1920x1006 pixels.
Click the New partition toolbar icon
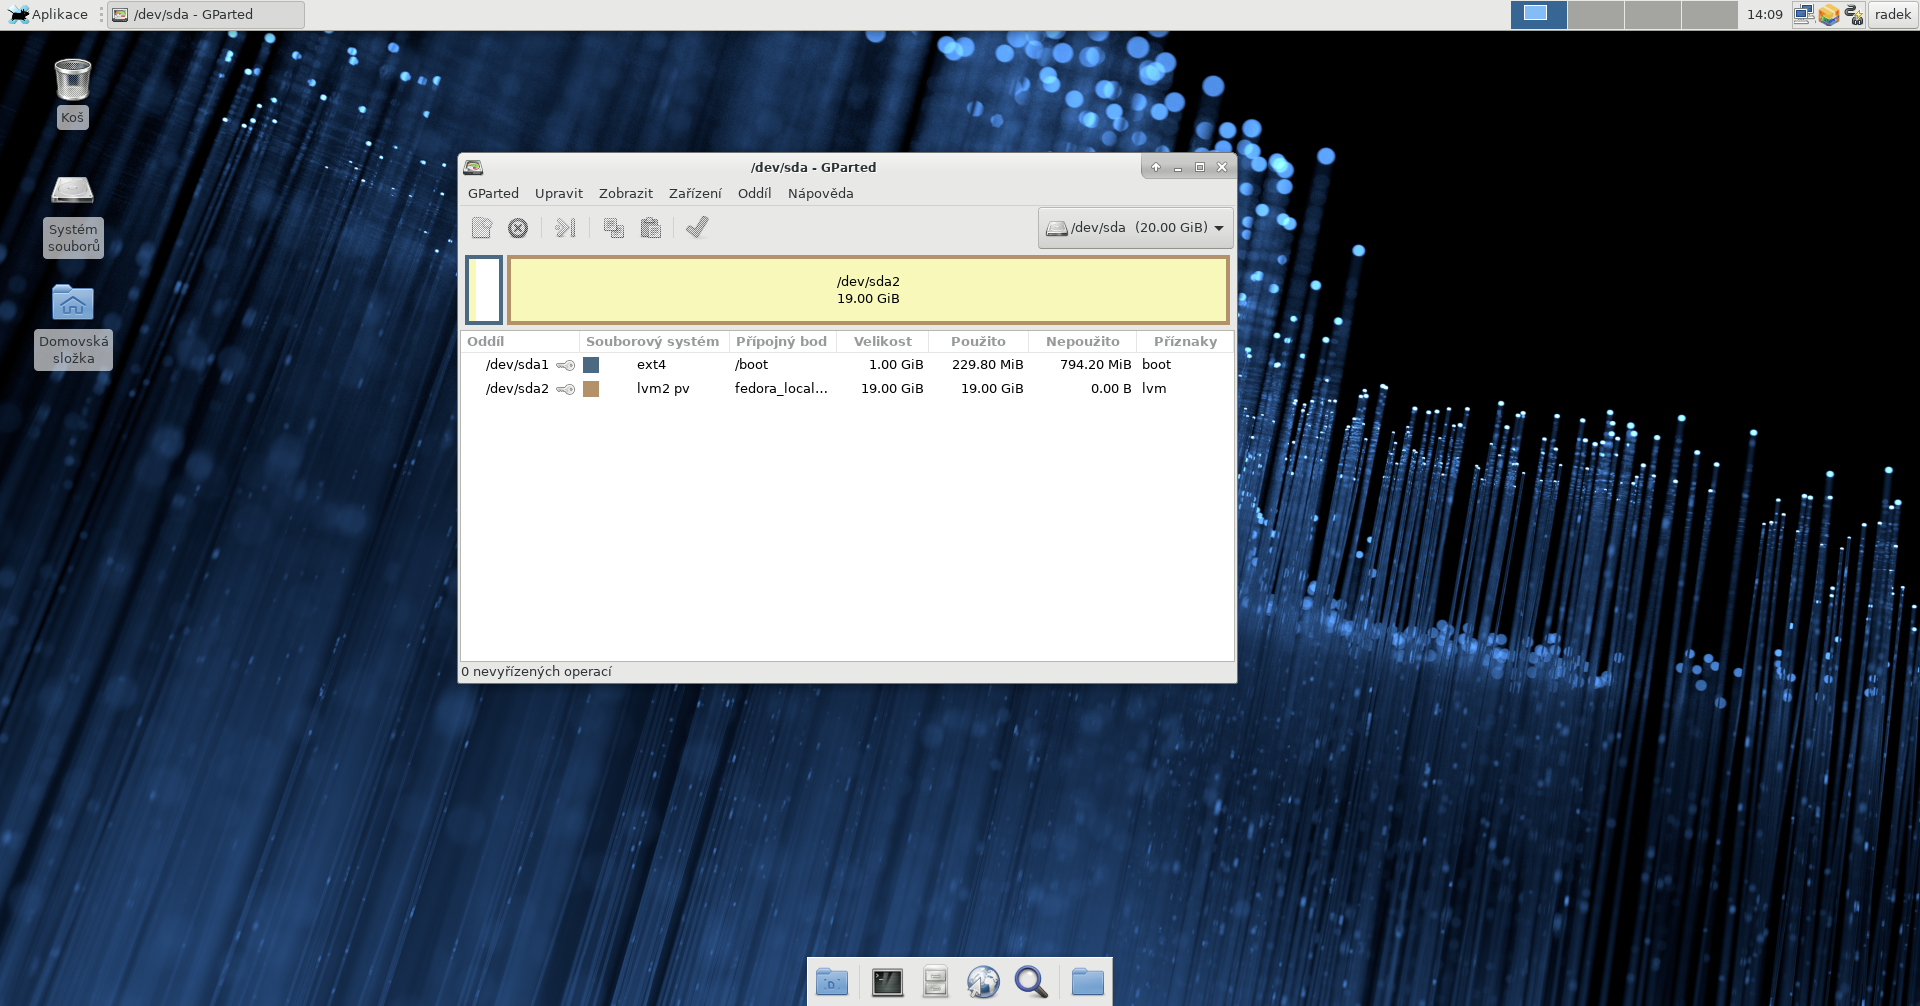pyautogui.click(x=482, y=228)
